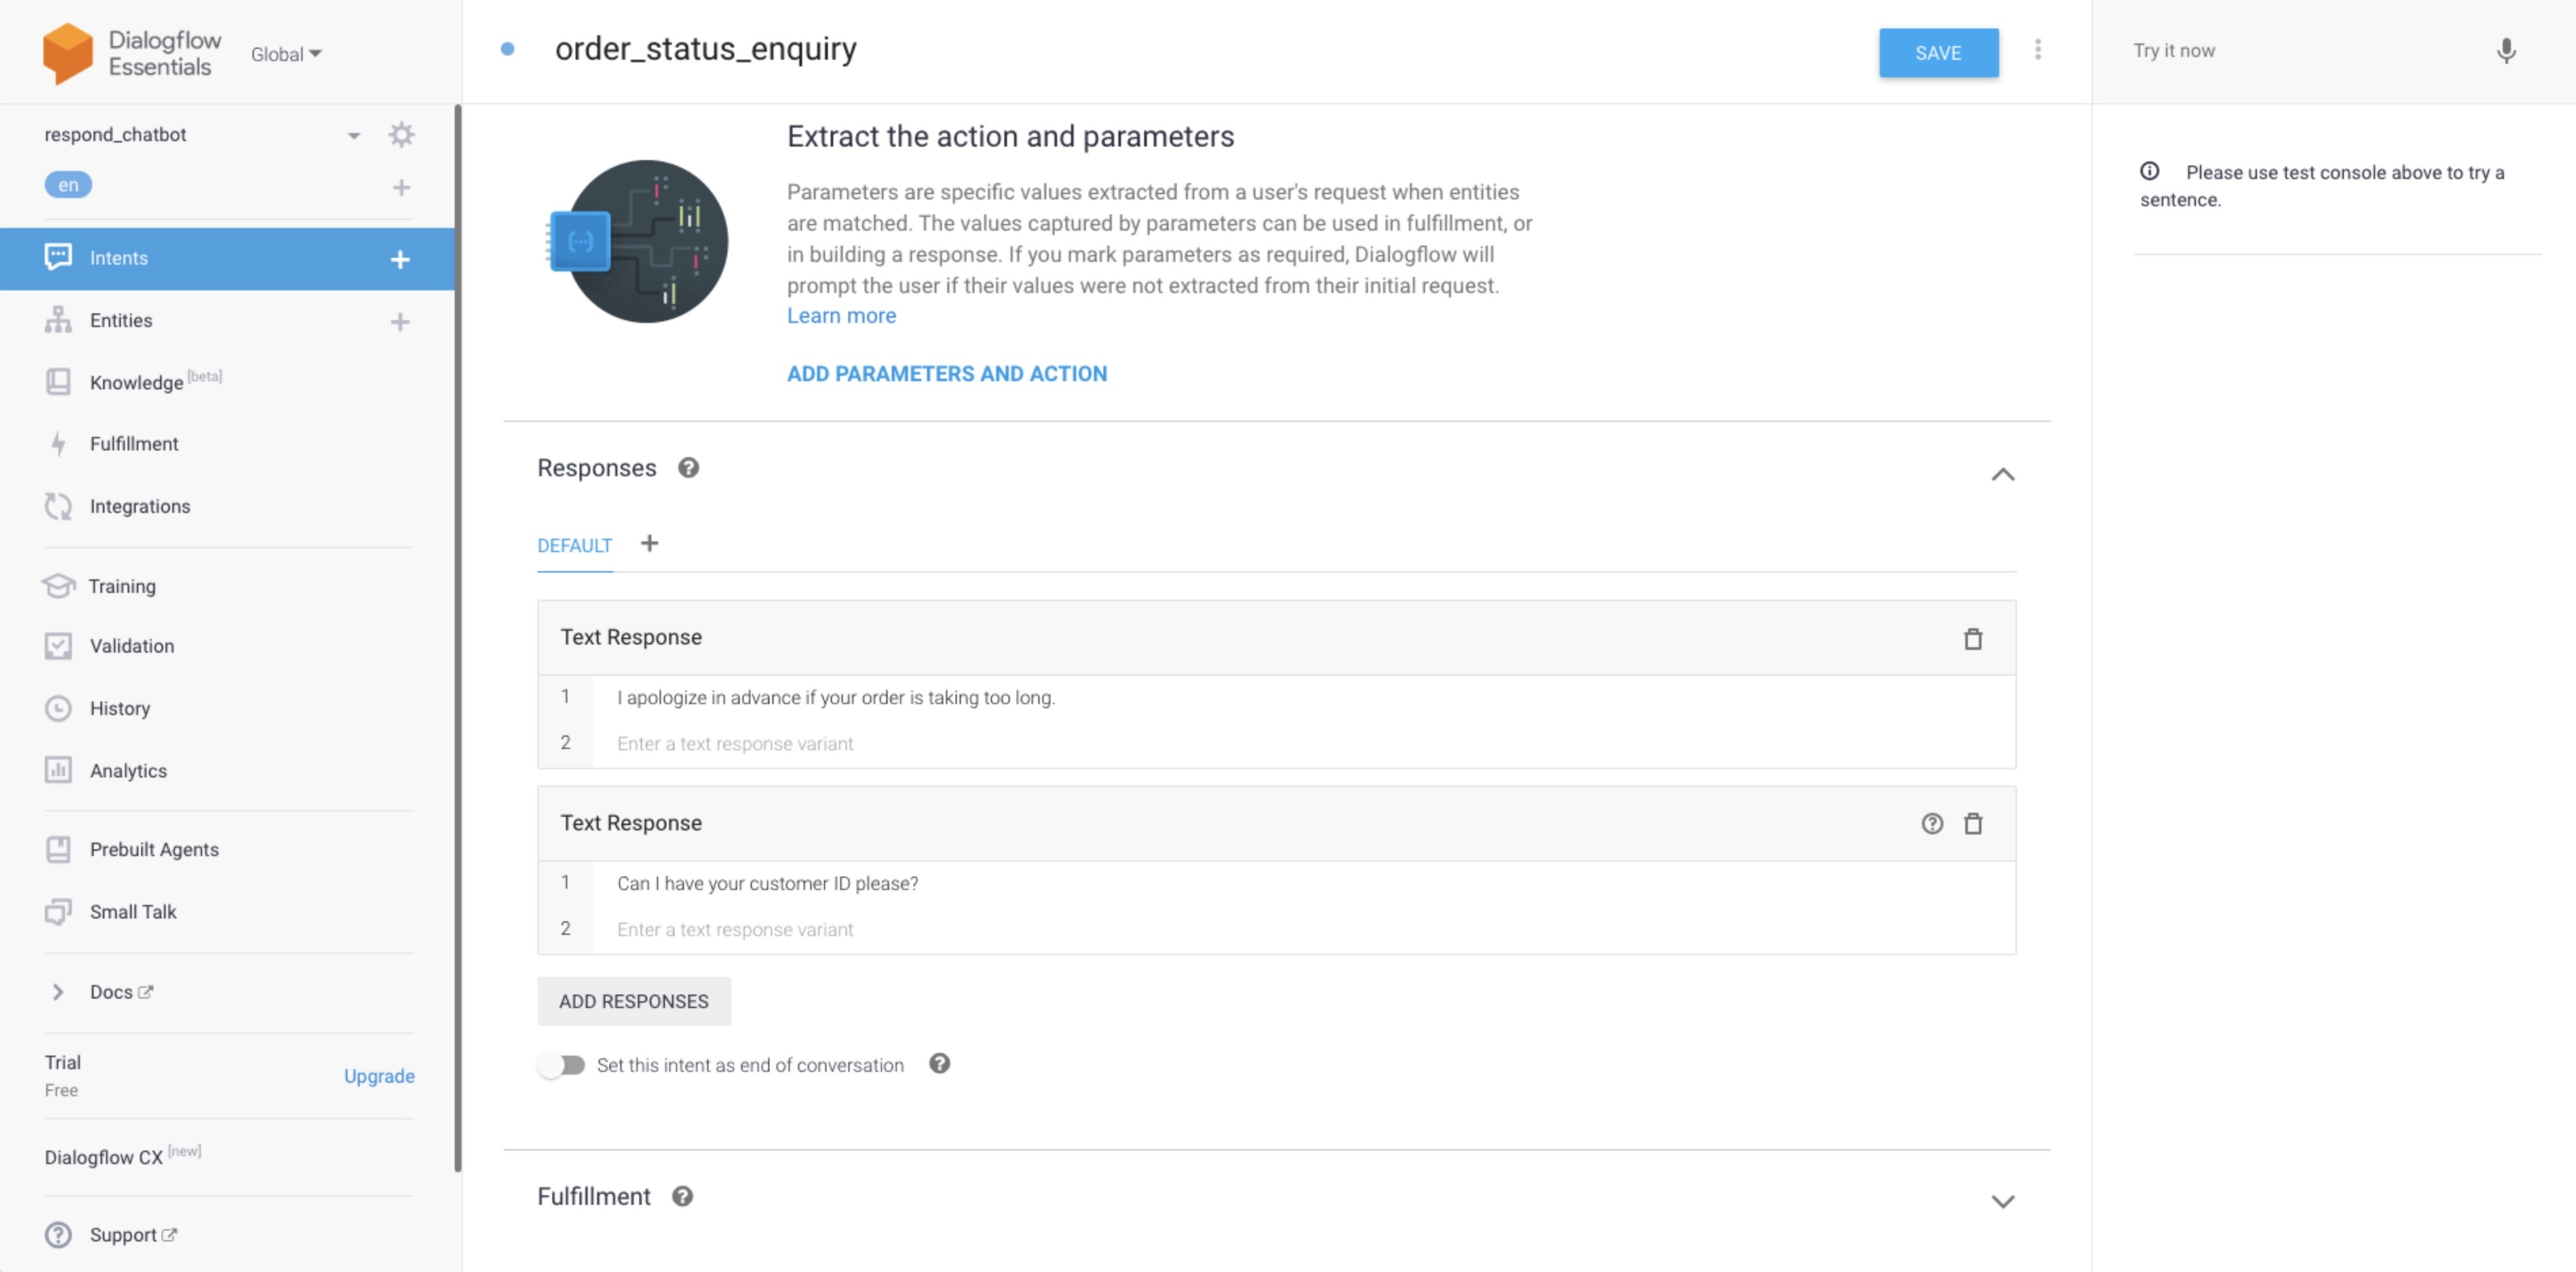This screenshot has width=2576, height=1272.
Task: Click the plus icon to create intent
Action: click(400, 259)
